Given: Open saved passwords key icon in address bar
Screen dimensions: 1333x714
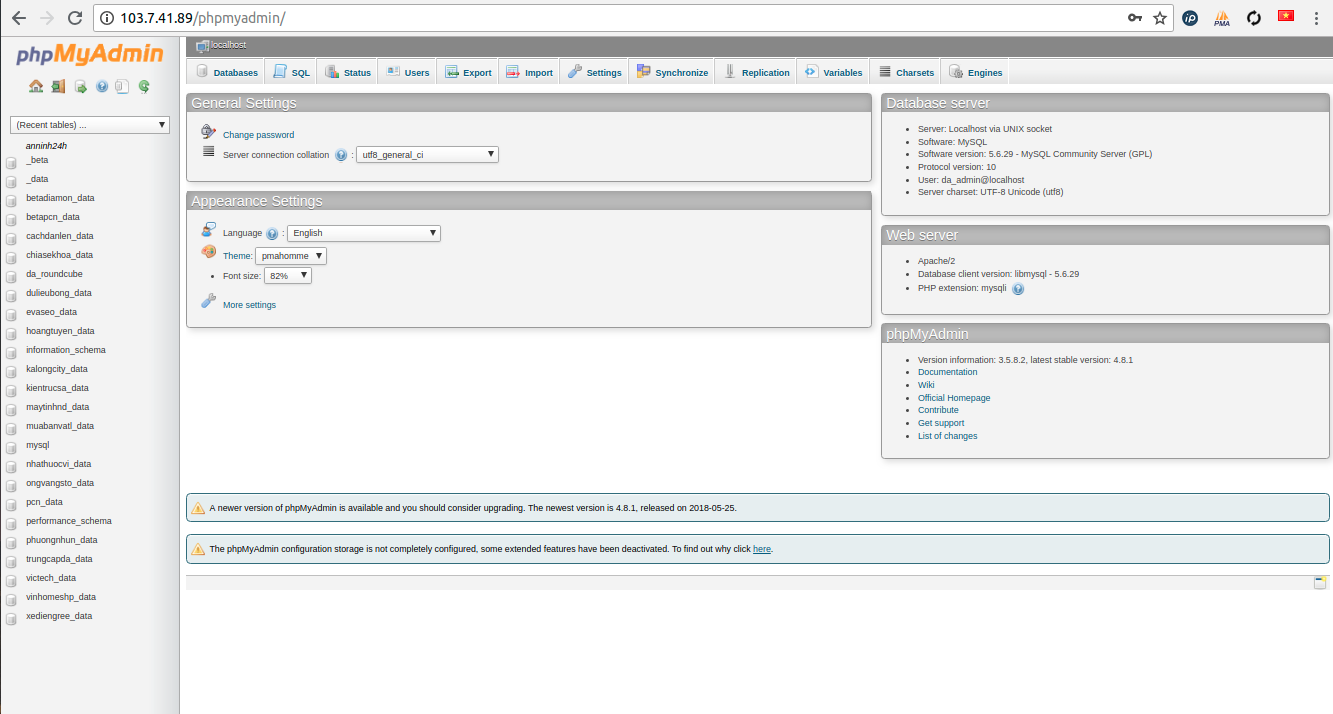Looking at the screenshot, I should pos(1135,18).
